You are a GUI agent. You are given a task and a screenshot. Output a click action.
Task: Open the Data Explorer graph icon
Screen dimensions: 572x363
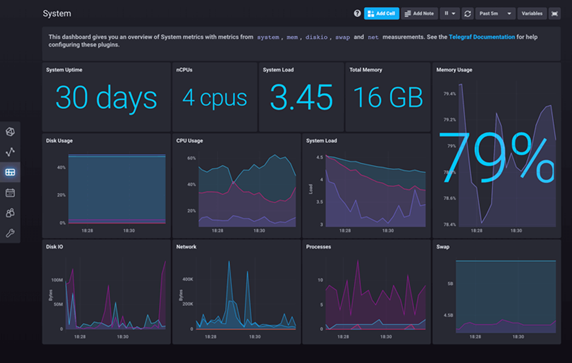click(x=10, y=152)
